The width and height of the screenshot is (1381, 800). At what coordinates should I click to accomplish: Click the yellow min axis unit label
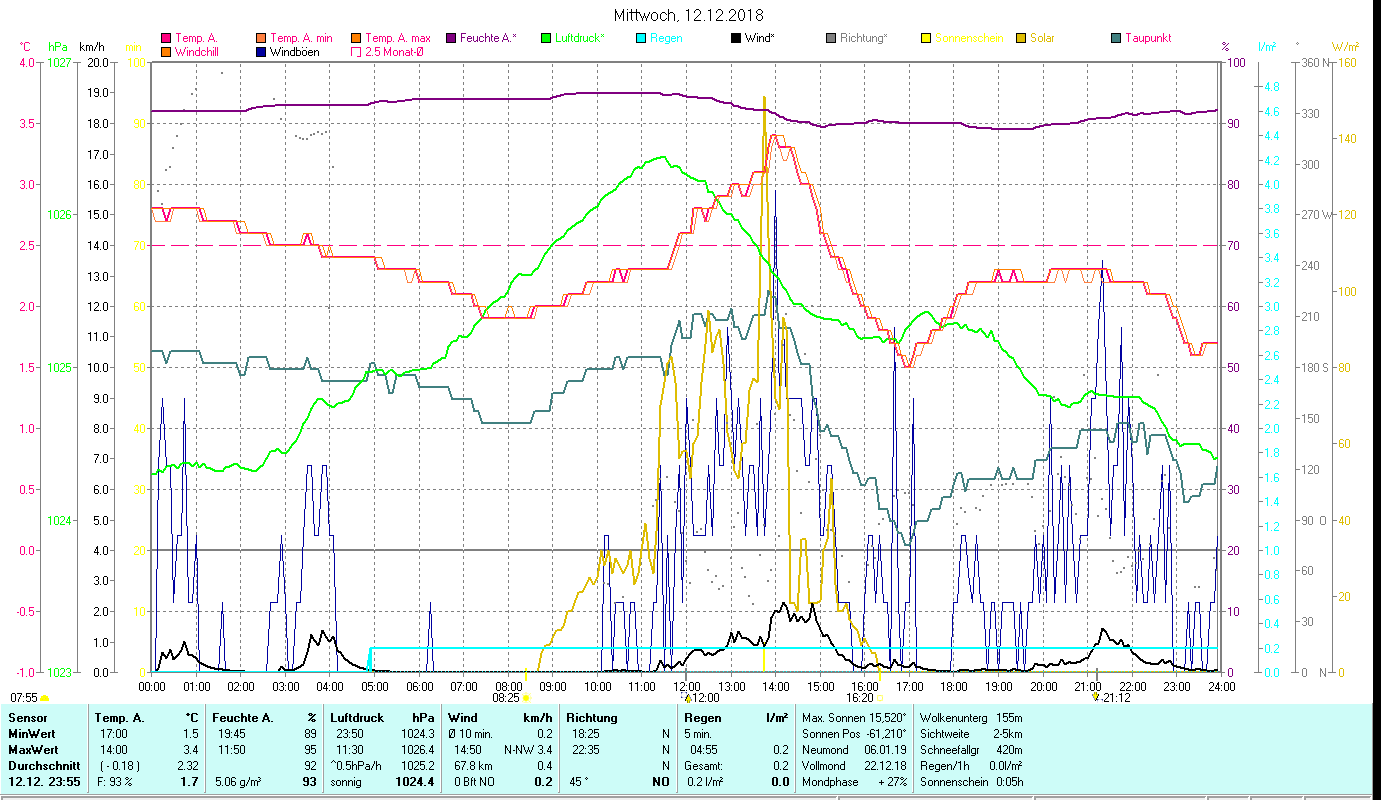pos(133,47)
